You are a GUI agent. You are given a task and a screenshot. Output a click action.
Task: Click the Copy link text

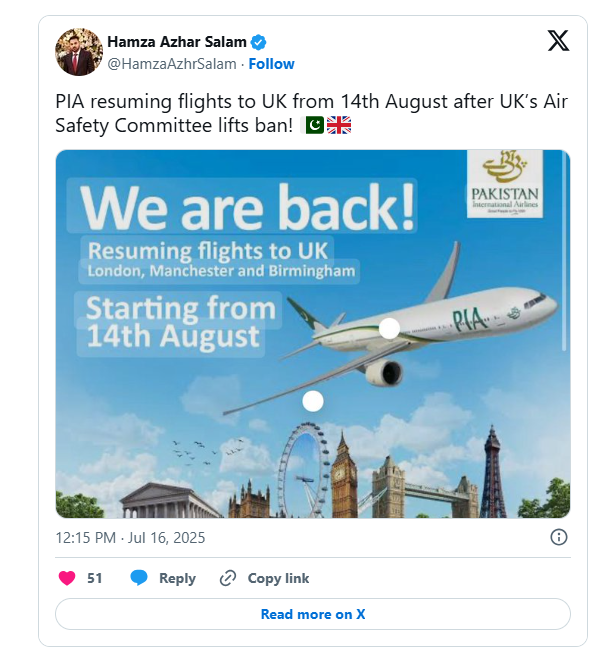point(278,578)
